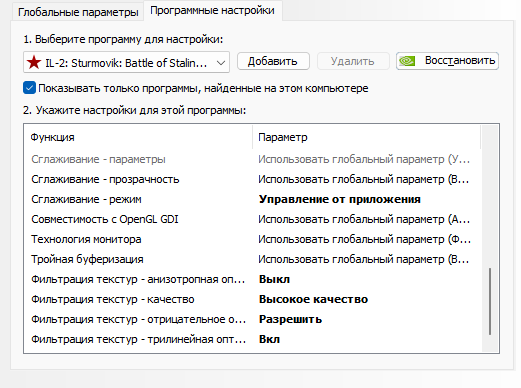
Task: Select the Фильтрация текстур - качество row
Action: click(253, 299)
